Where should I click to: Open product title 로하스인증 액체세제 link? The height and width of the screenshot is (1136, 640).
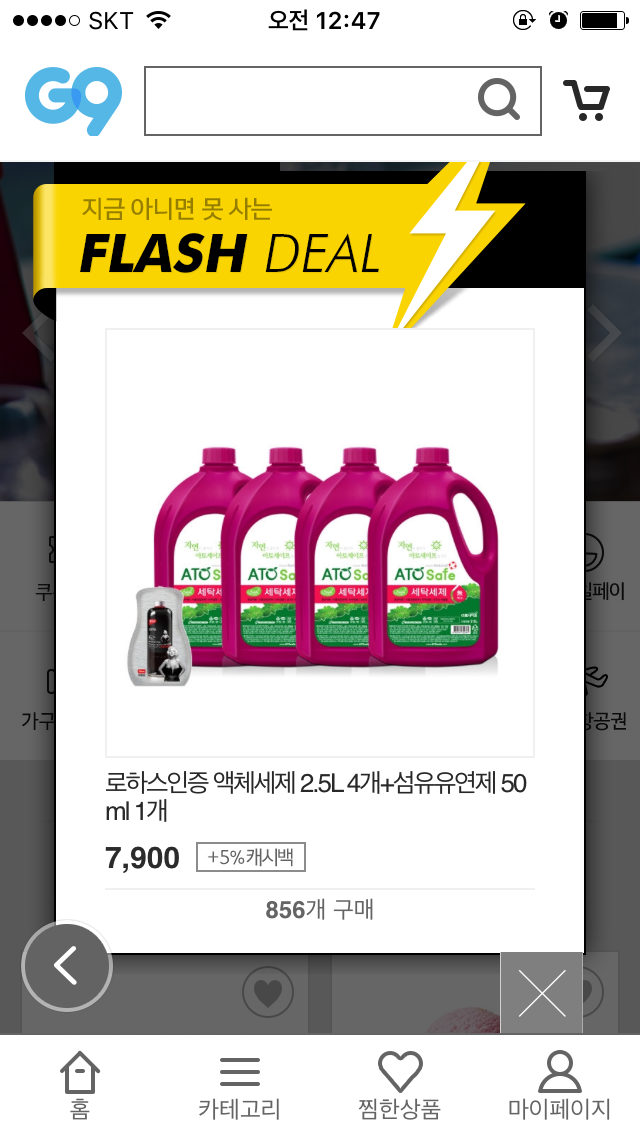pyautogui.click(x=316, y=796)
